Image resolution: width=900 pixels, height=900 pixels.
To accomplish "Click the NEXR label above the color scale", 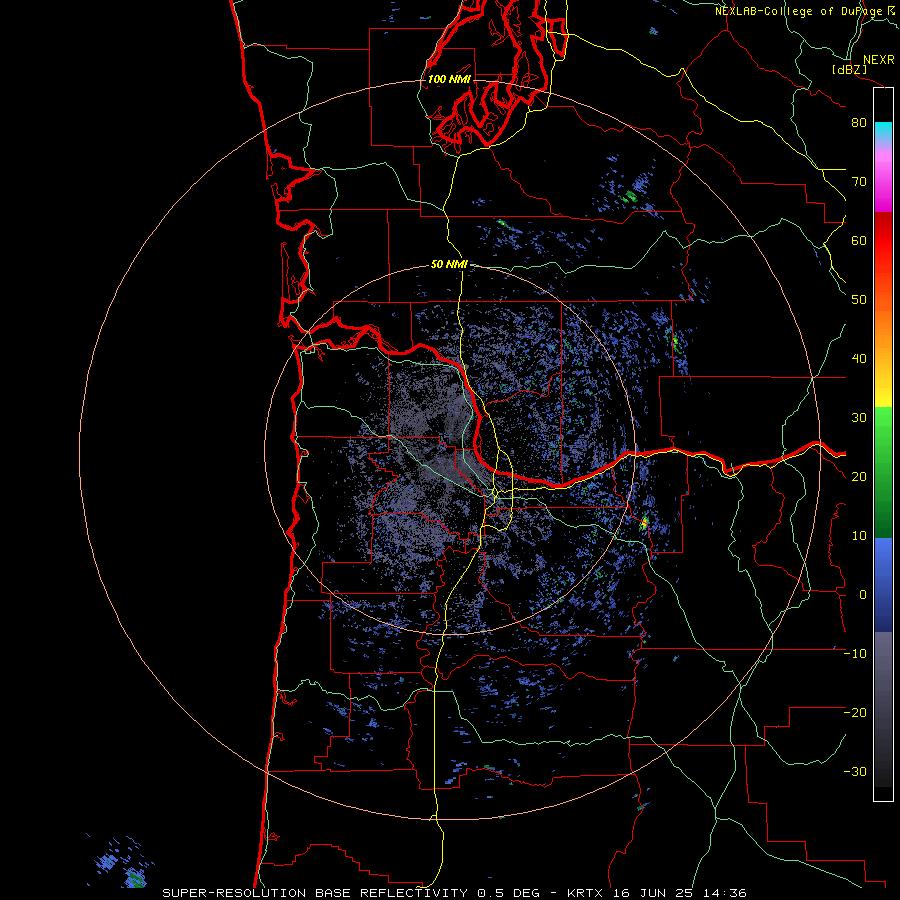I will (878, 59).
